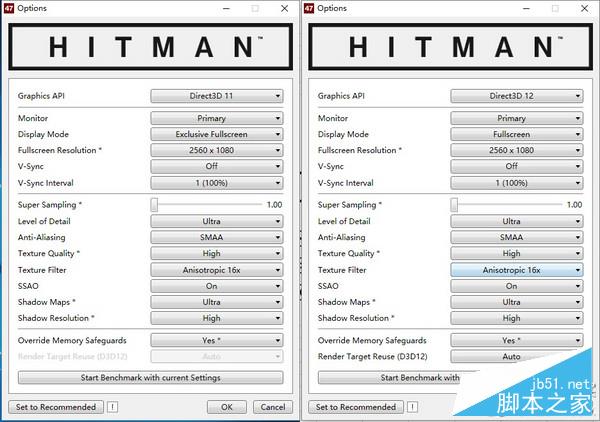The image size is (600, 422).
Task: Open Shadow Resolution dropdown in left window
Action: 217,318
